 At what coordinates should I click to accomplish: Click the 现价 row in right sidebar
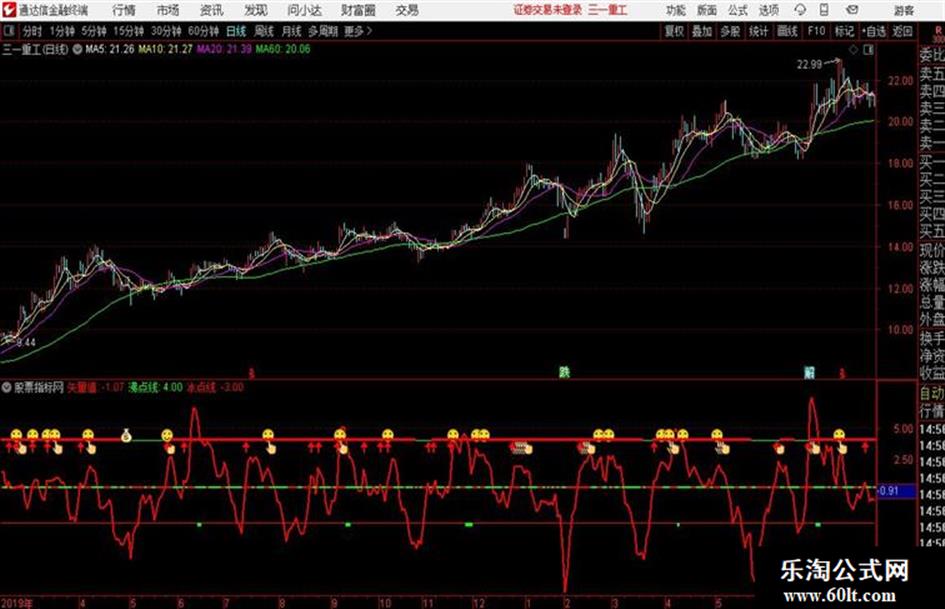932,250
